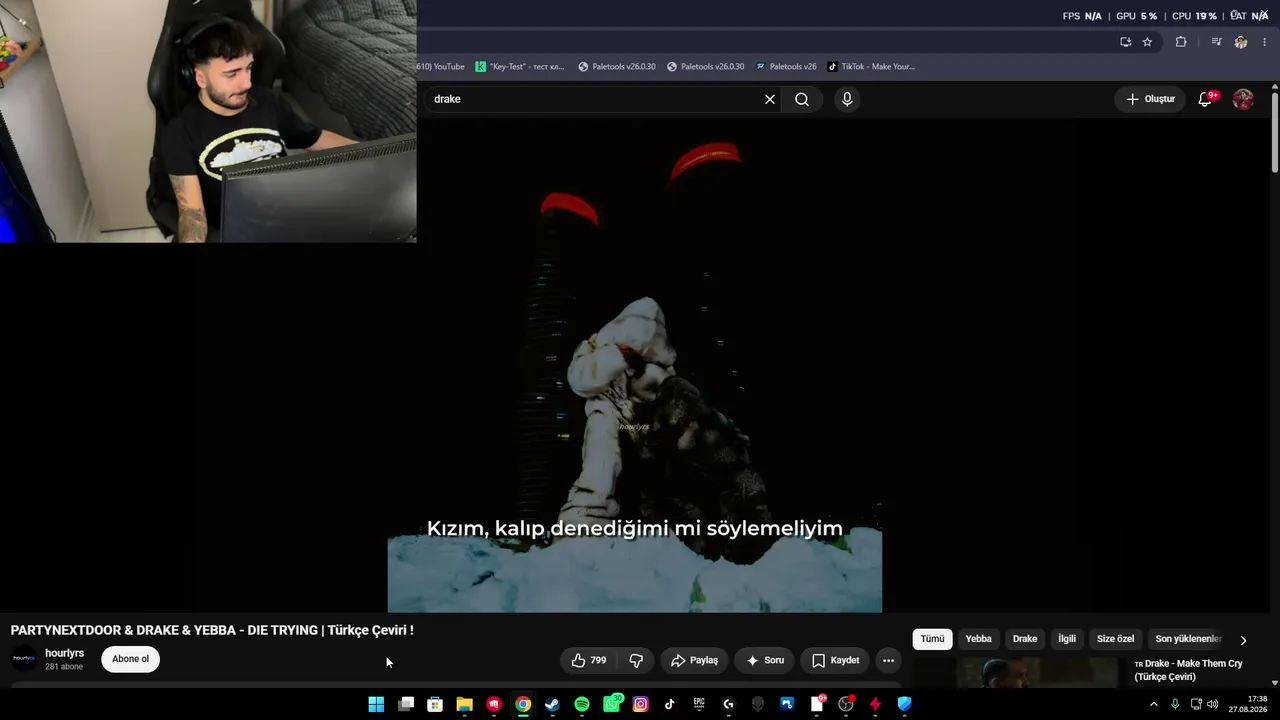
Task: Click the Oluştur create button
Action: tap(1151, 99)
